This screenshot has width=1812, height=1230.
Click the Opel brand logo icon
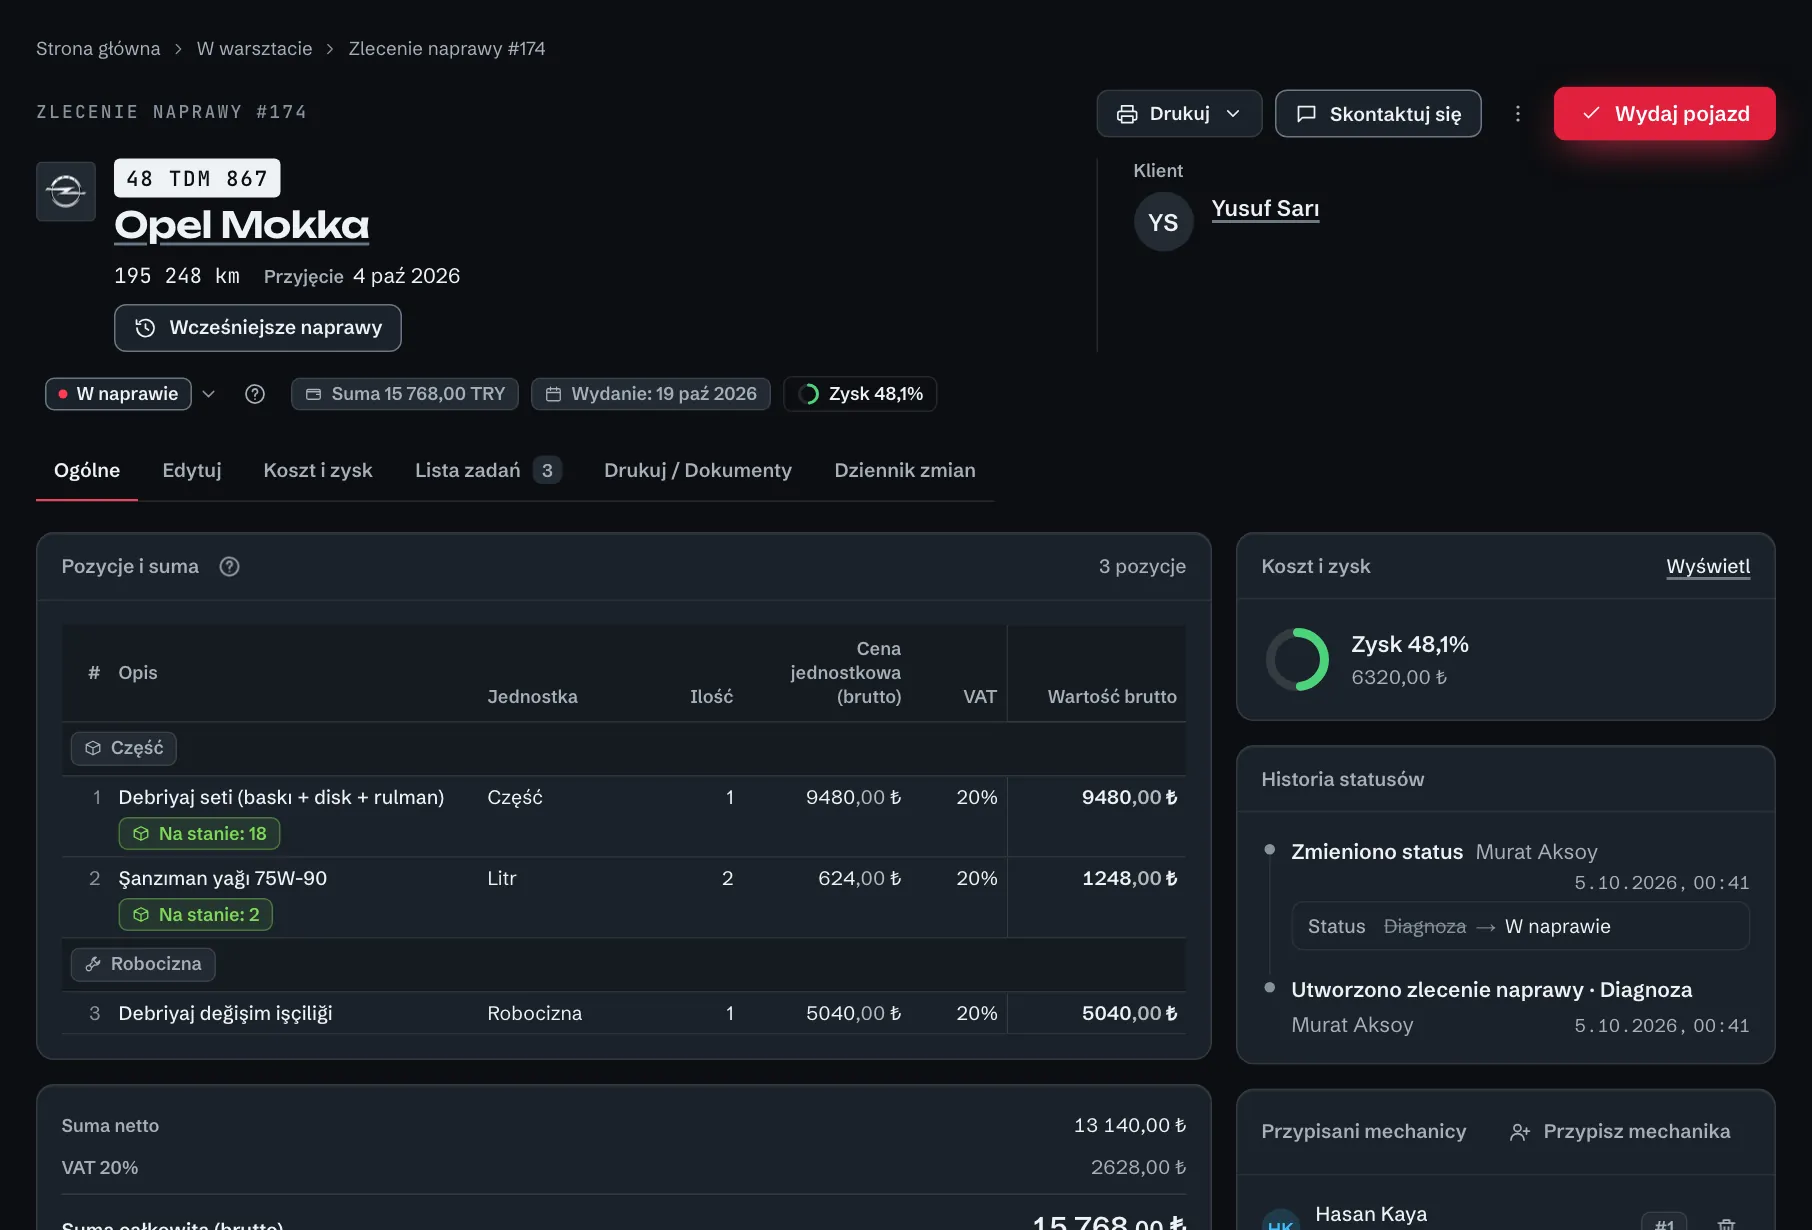[x=66, y=191]
